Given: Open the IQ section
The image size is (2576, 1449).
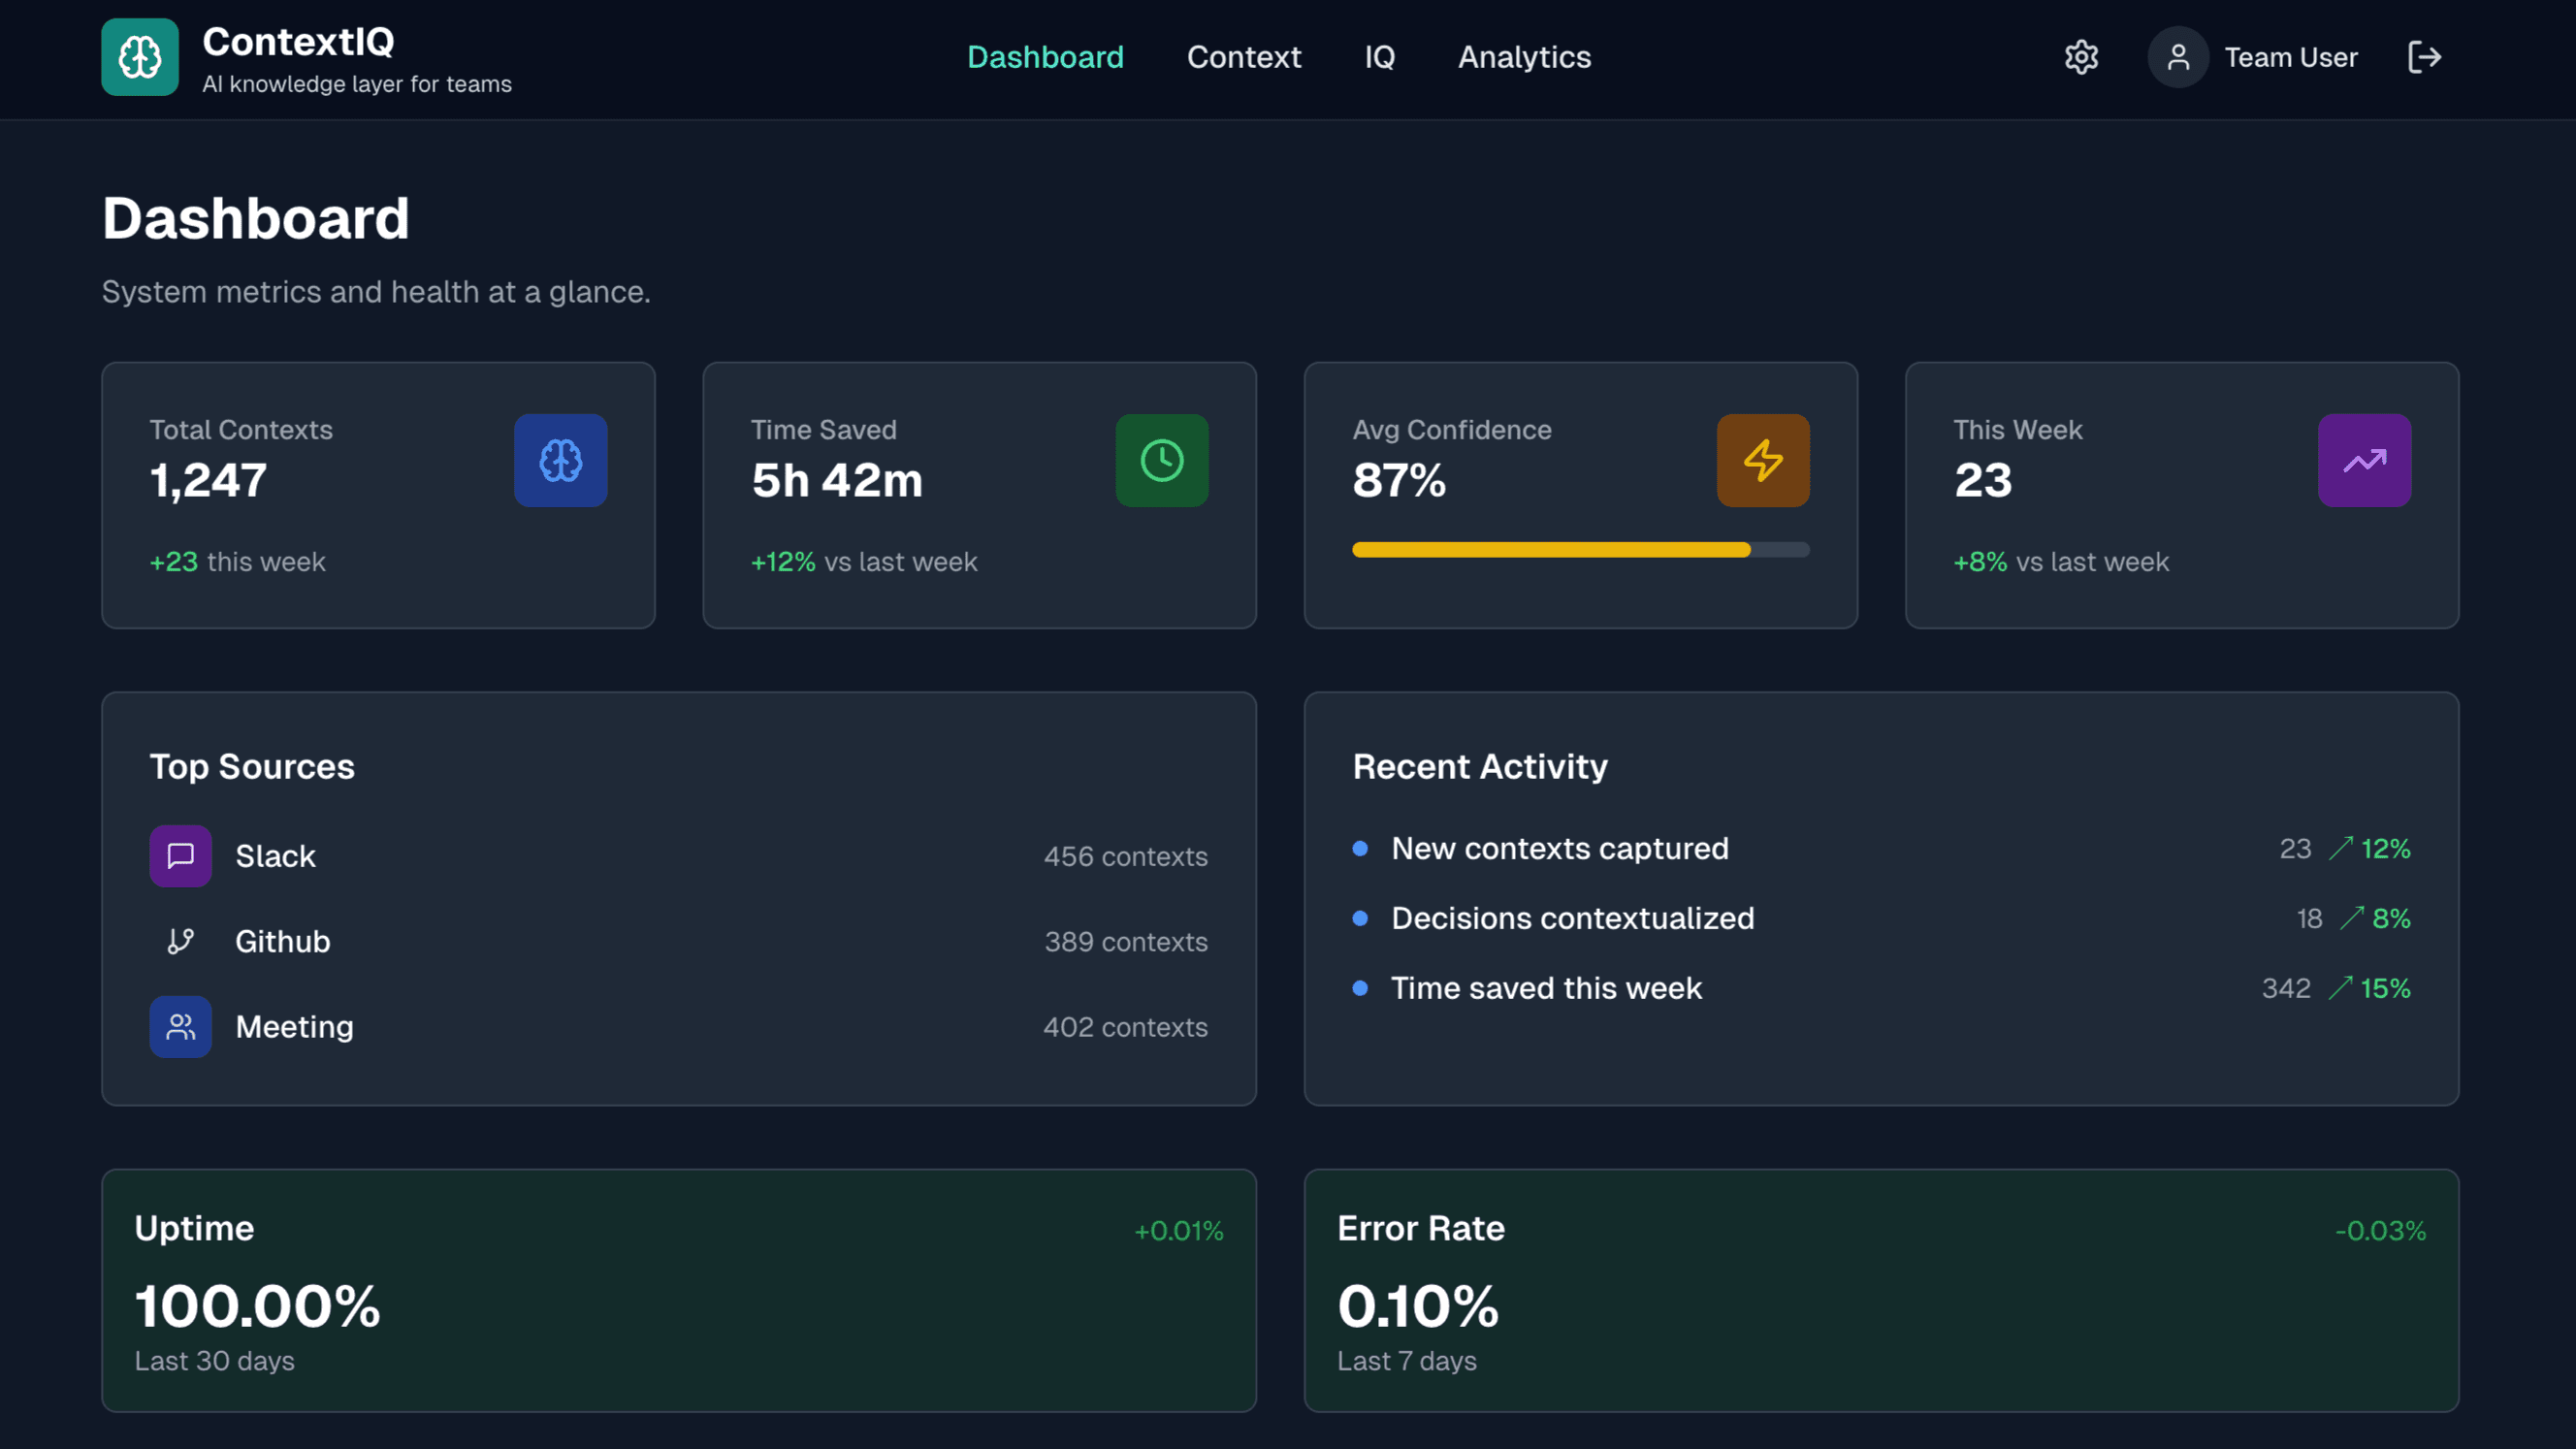Looking at the screenshot, I should tap(1379, 57).
